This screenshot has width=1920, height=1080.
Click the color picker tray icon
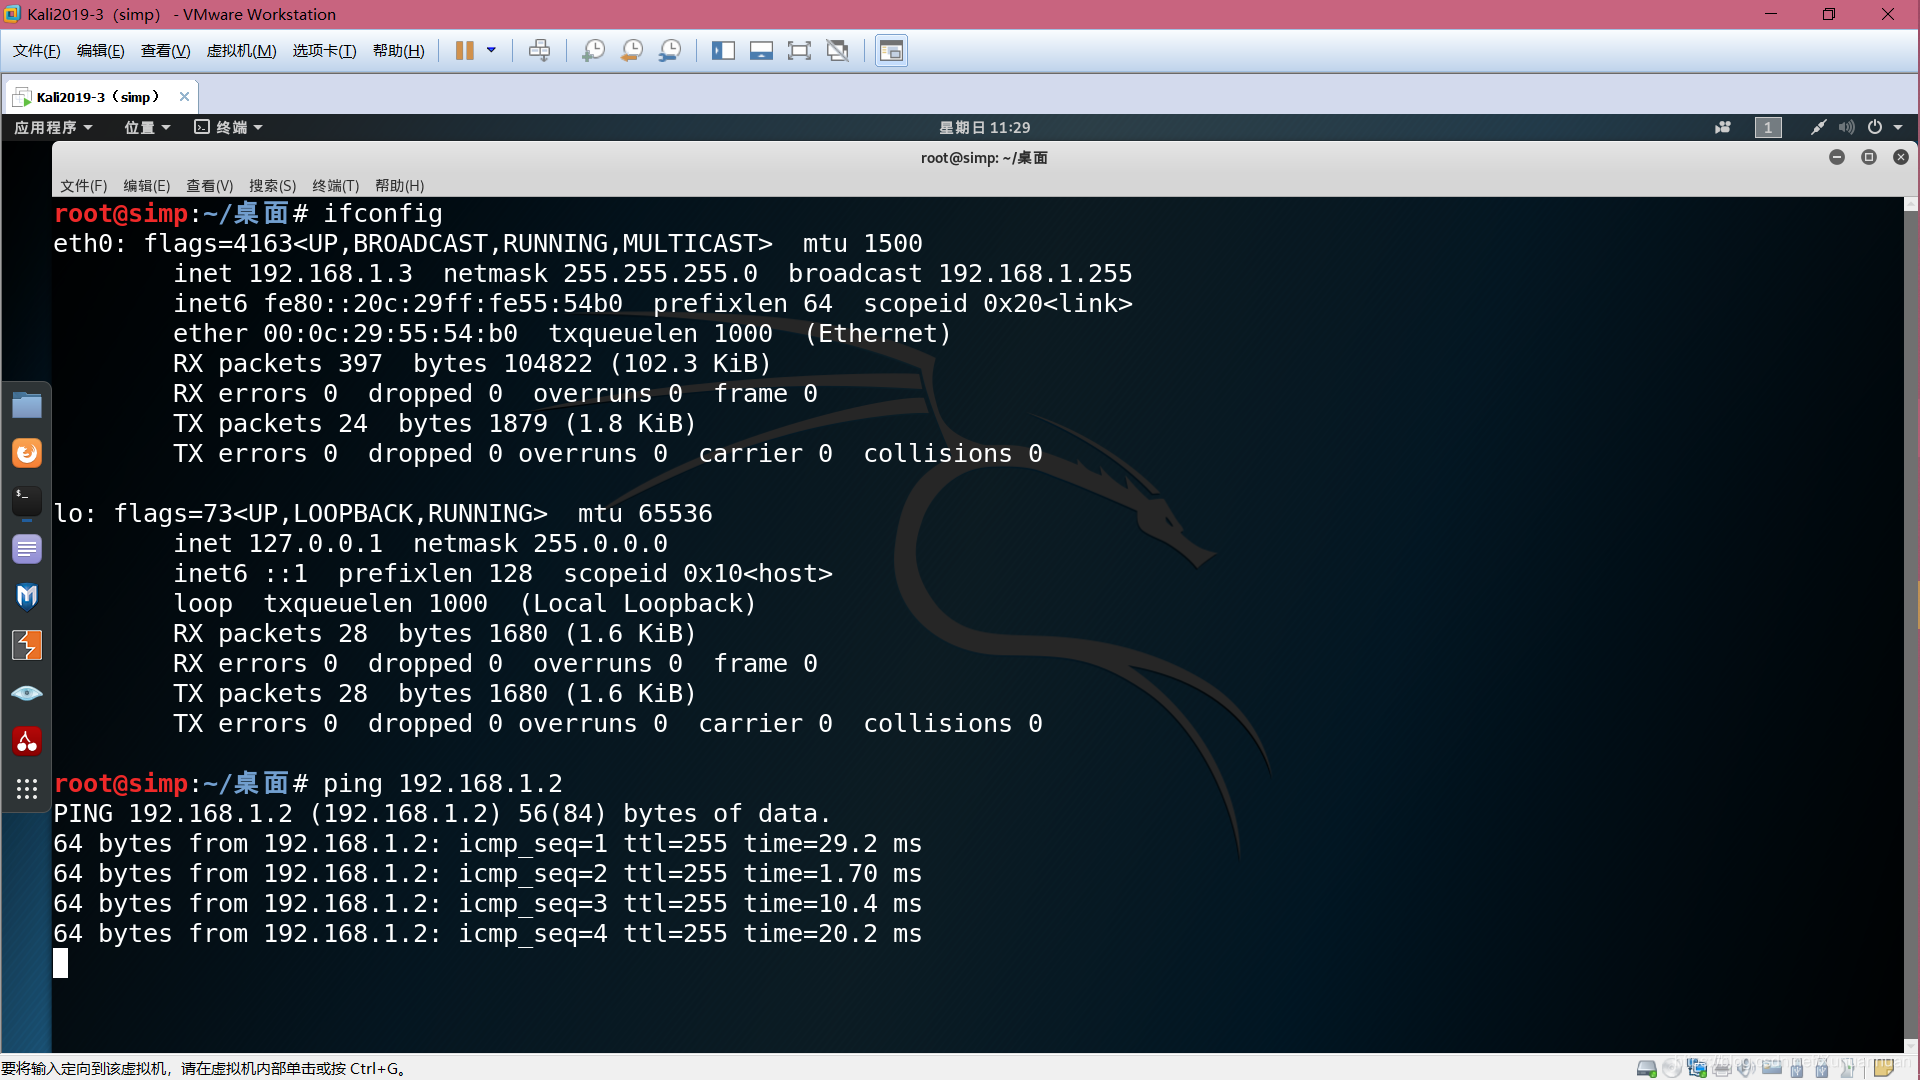pyautogui.click(x=1818, y=127)
